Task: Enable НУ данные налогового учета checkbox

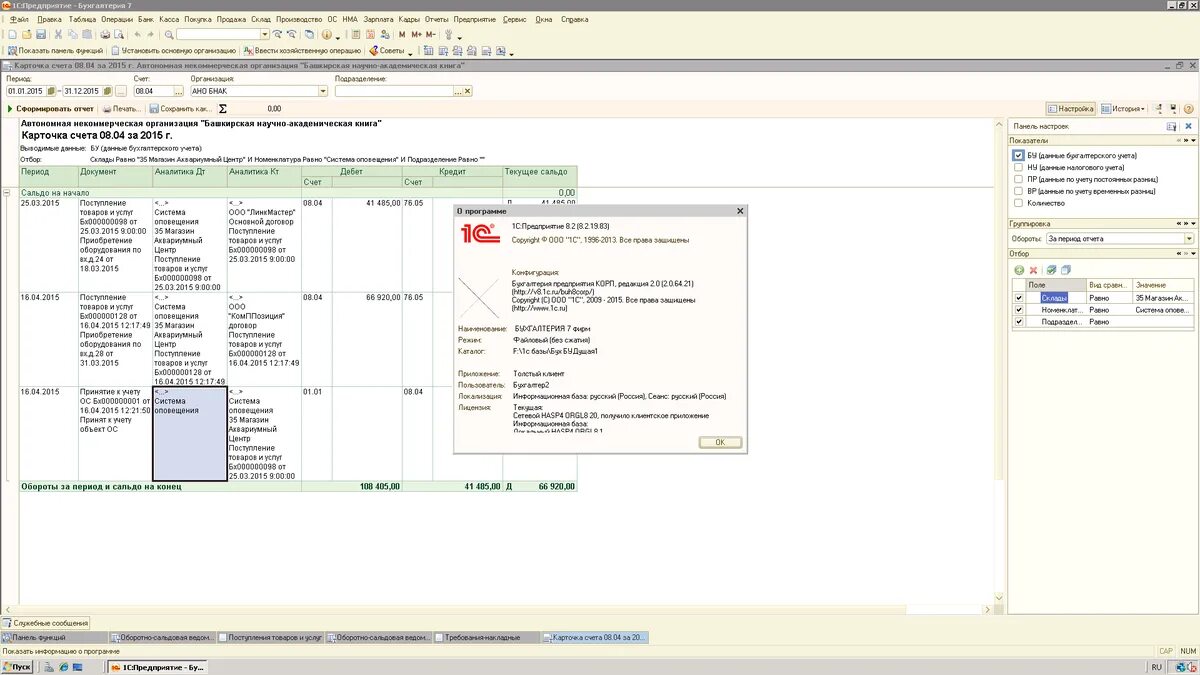Action: [1019, 167]
